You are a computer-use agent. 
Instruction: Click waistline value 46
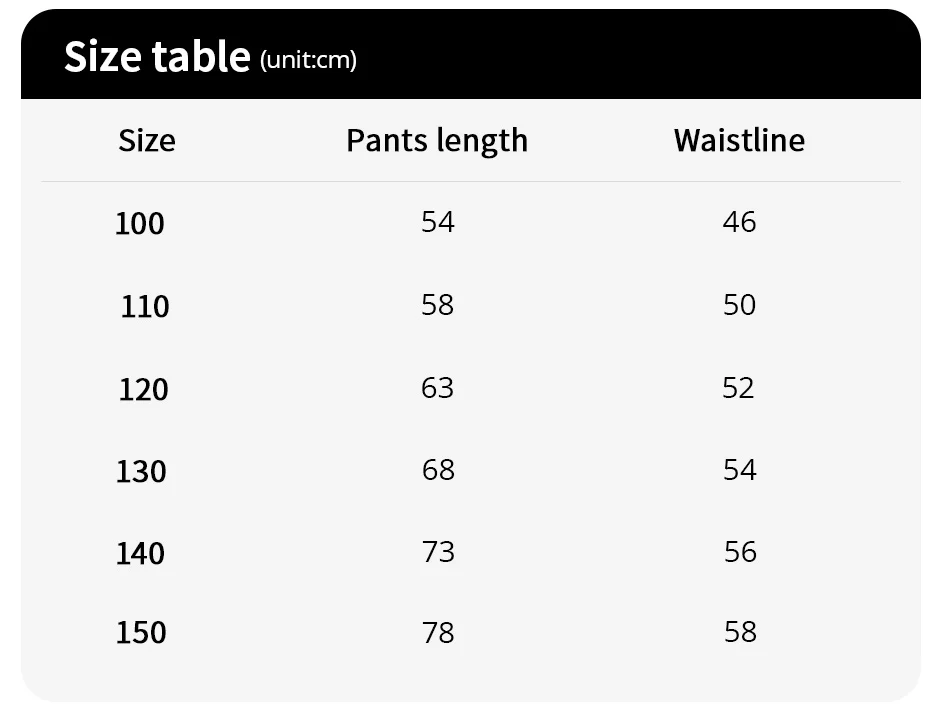[x=739, y=222]
